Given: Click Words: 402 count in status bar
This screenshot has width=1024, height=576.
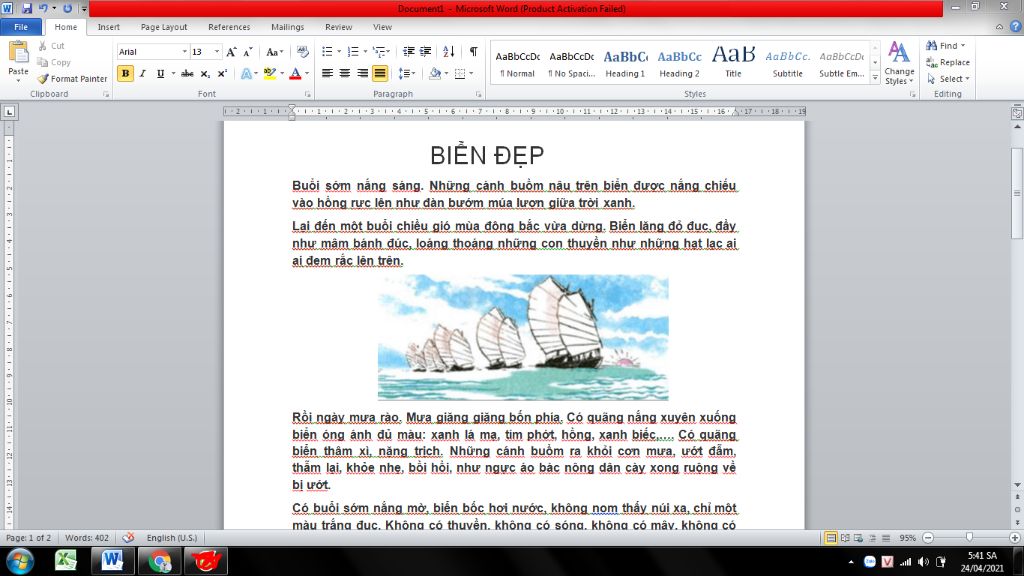Looking at the screenshot, I should click(x=87, y=537).
